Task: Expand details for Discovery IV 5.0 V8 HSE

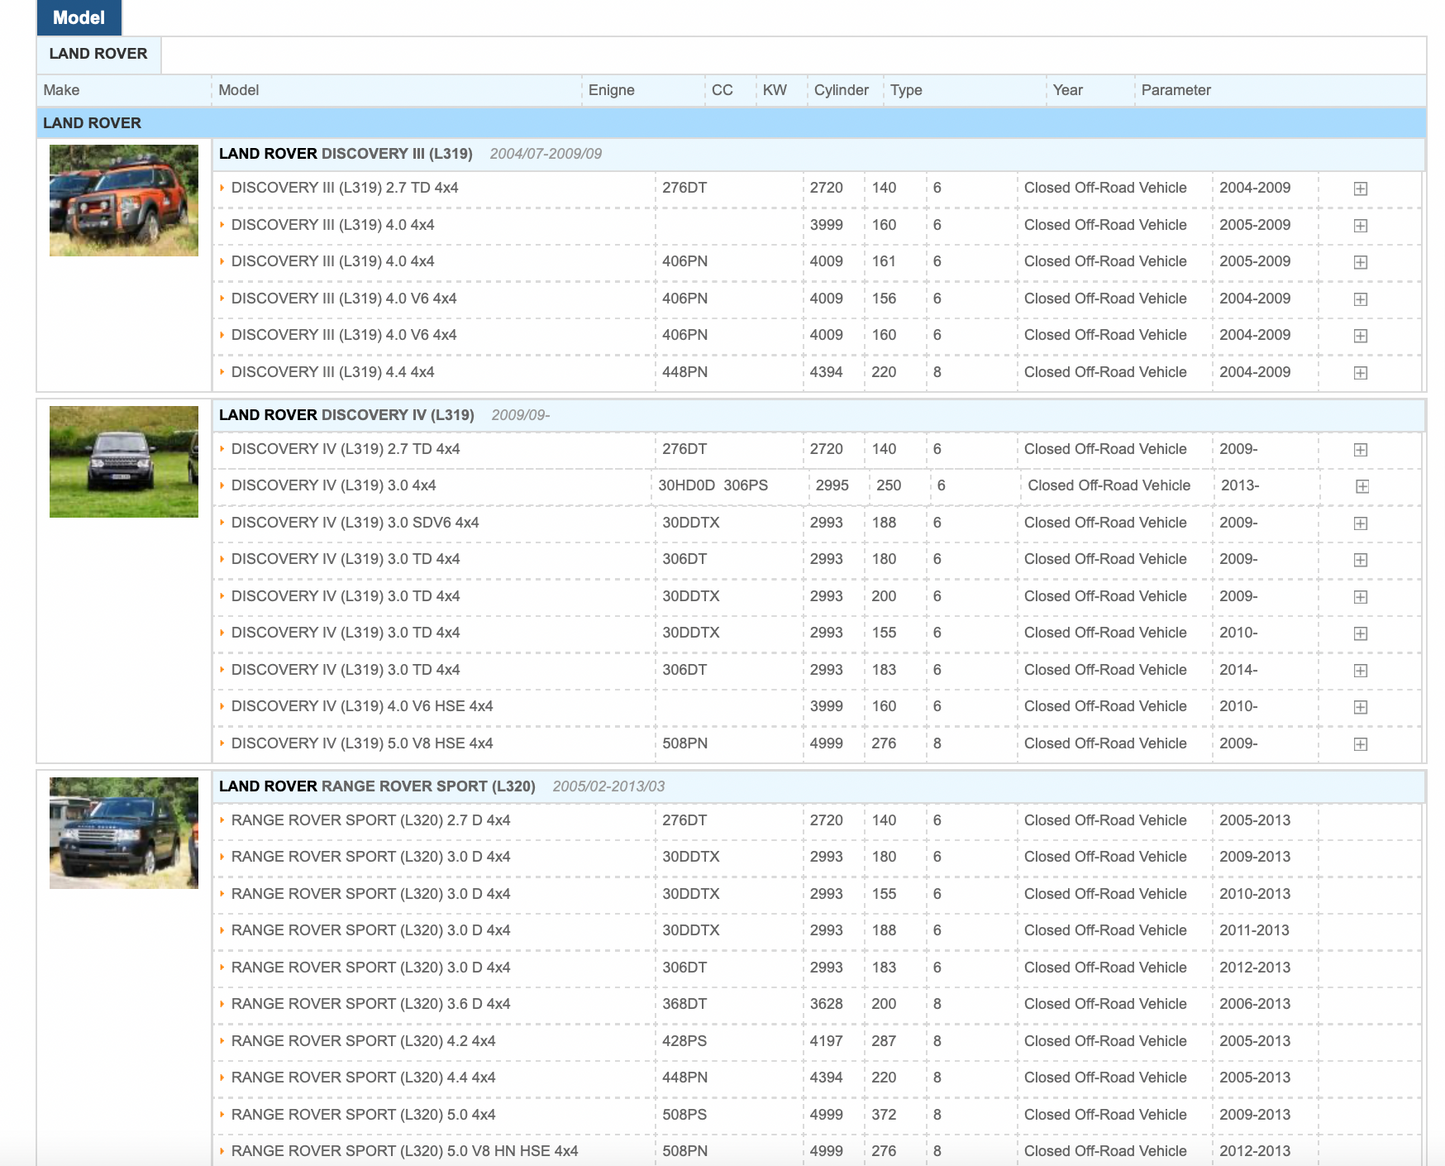Action: [x=1360, y=745]
